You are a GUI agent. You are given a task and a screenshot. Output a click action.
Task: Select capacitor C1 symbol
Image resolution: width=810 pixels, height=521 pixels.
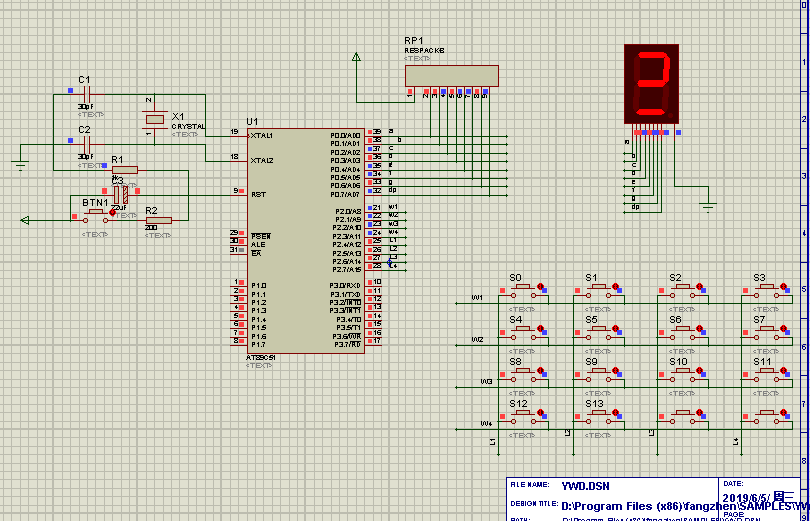(87, 95)
